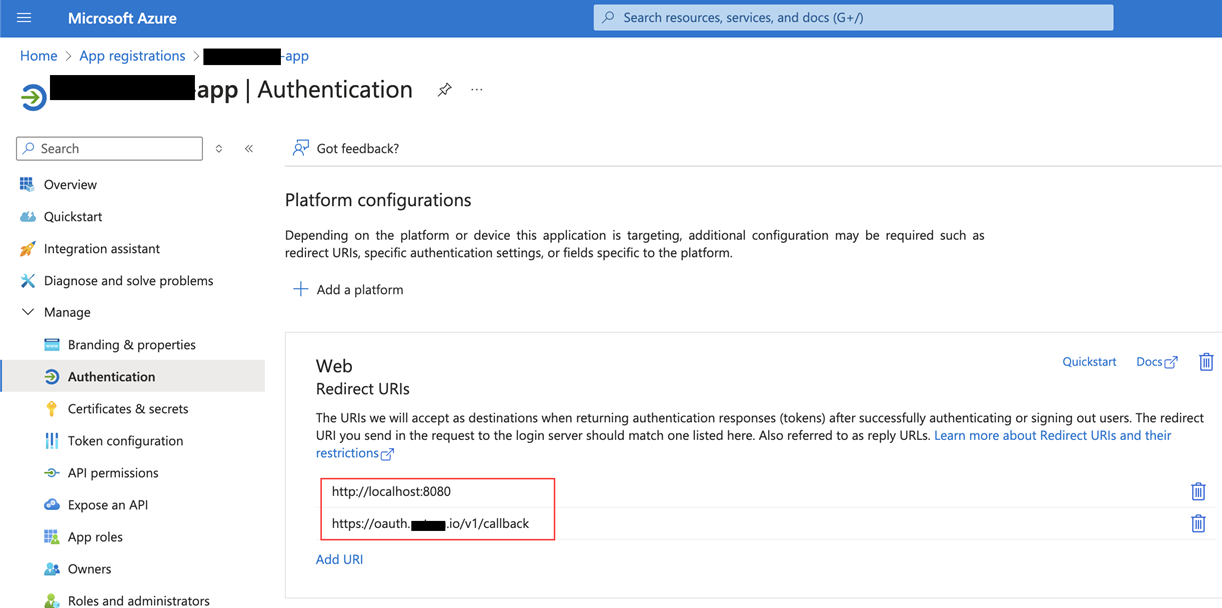Open Learn more about Redirect URIs link
The width and height of the screenshot is (1222, 608).
[1053, 436]
